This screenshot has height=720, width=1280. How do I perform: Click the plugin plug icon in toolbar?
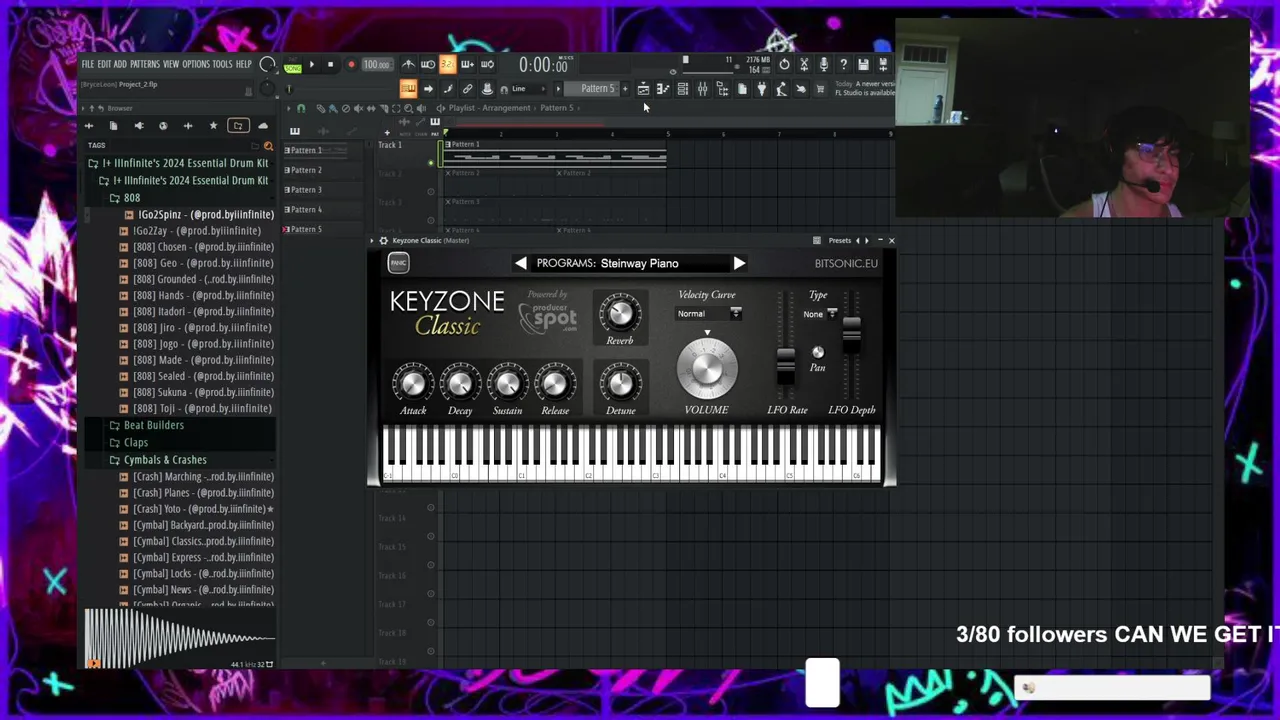tap(762, 89)
